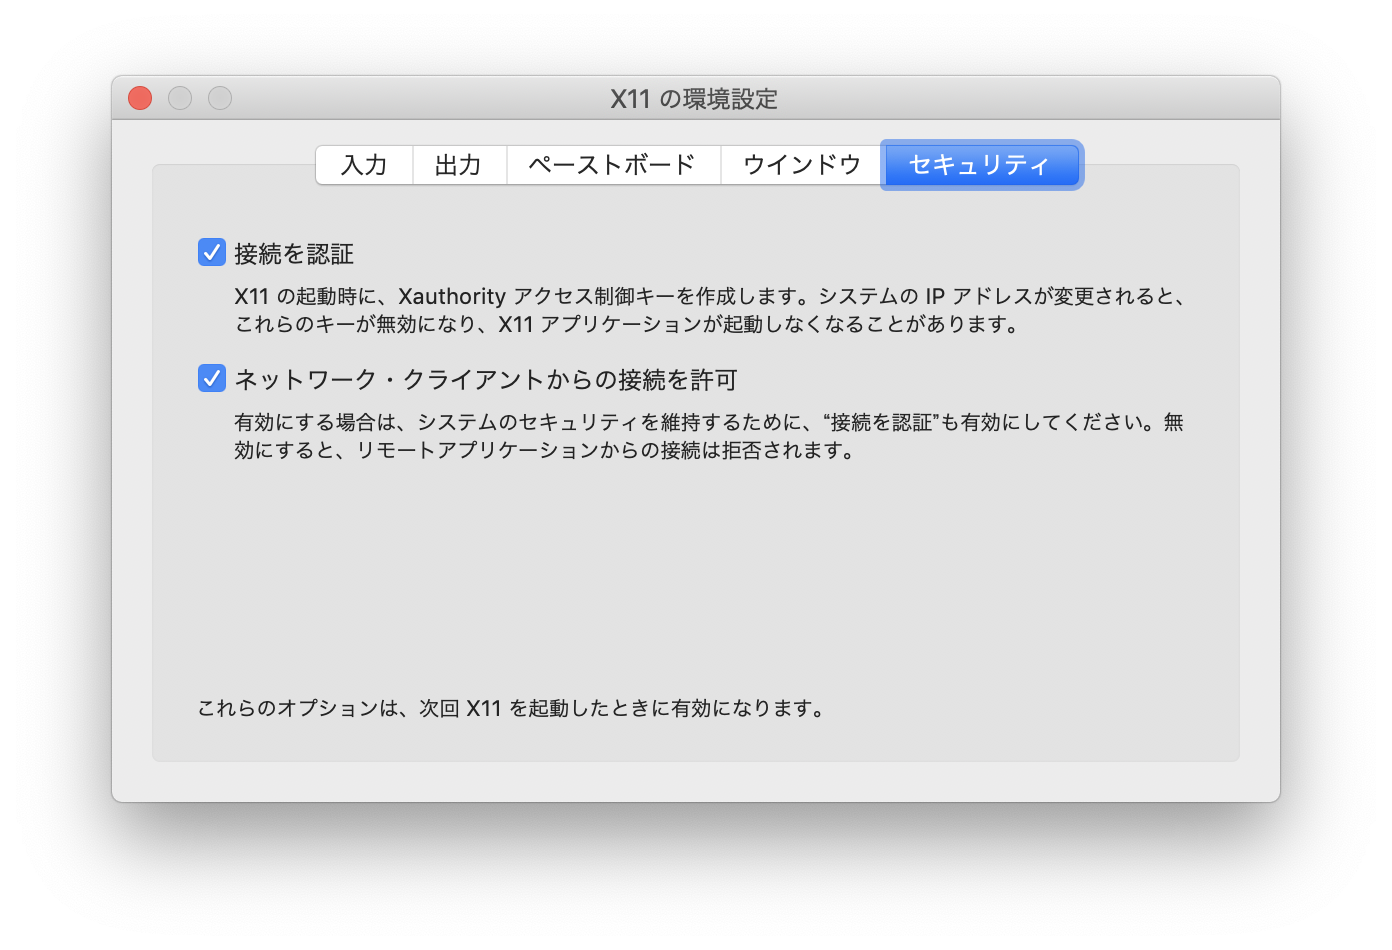Toggle ネットワーク・クライアントからの接続を許可 checkbox

click(211, 378)
